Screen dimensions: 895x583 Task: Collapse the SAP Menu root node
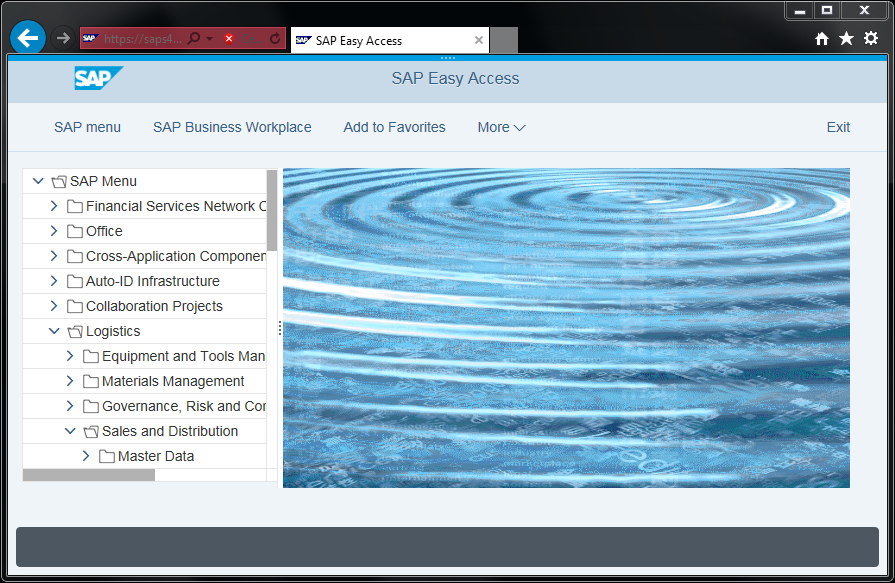click(x=38, y=181)
